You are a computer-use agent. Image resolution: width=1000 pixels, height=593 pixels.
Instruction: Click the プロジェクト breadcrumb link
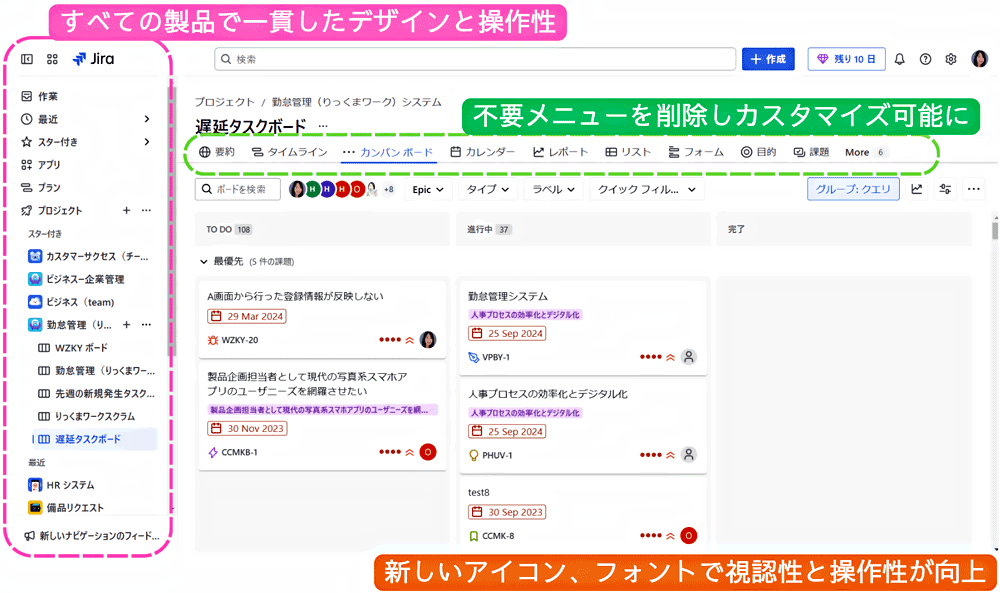[x=224, y=102]
